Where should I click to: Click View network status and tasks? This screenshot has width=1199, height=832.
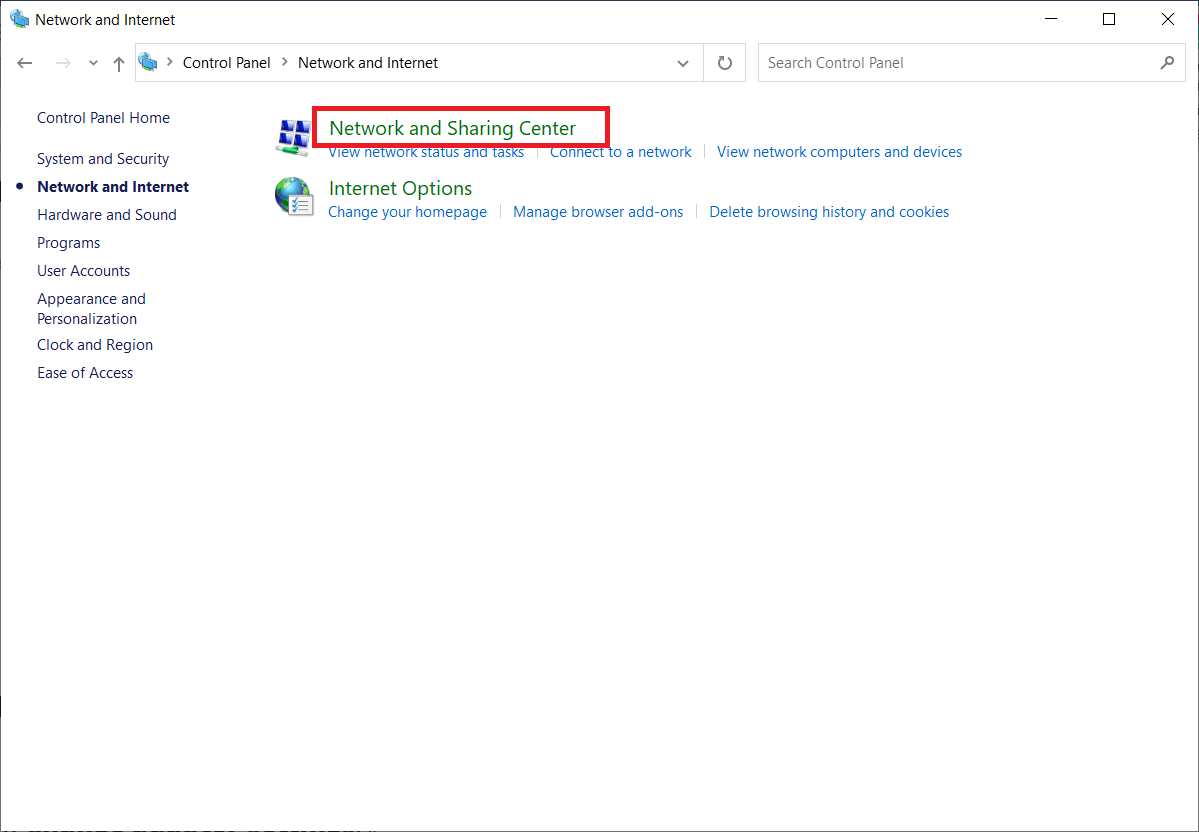(426, 151)
